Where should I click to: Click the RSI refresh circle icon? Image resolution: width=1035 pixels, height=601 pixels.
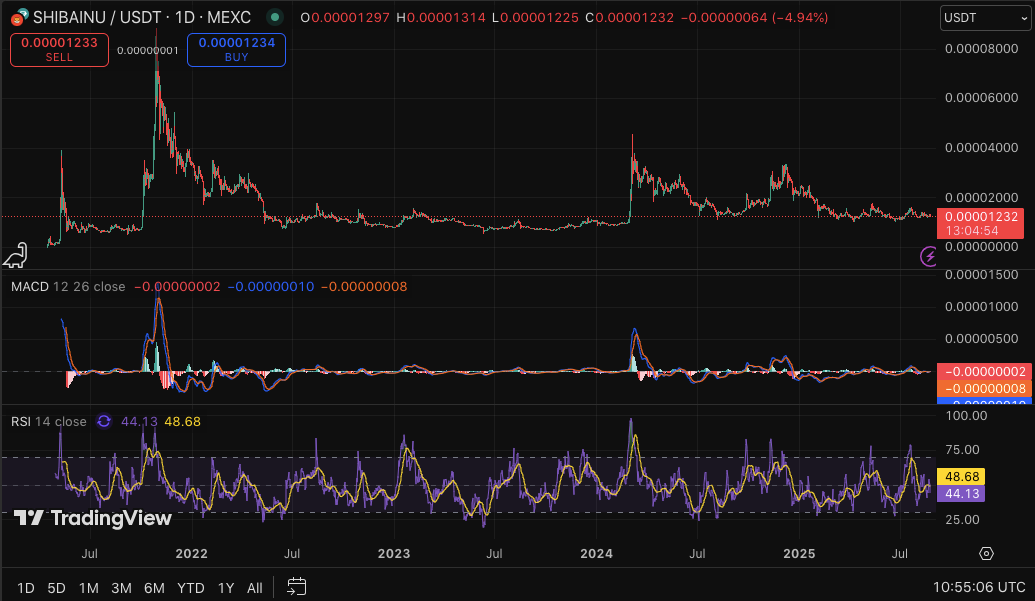coord(104,421)
